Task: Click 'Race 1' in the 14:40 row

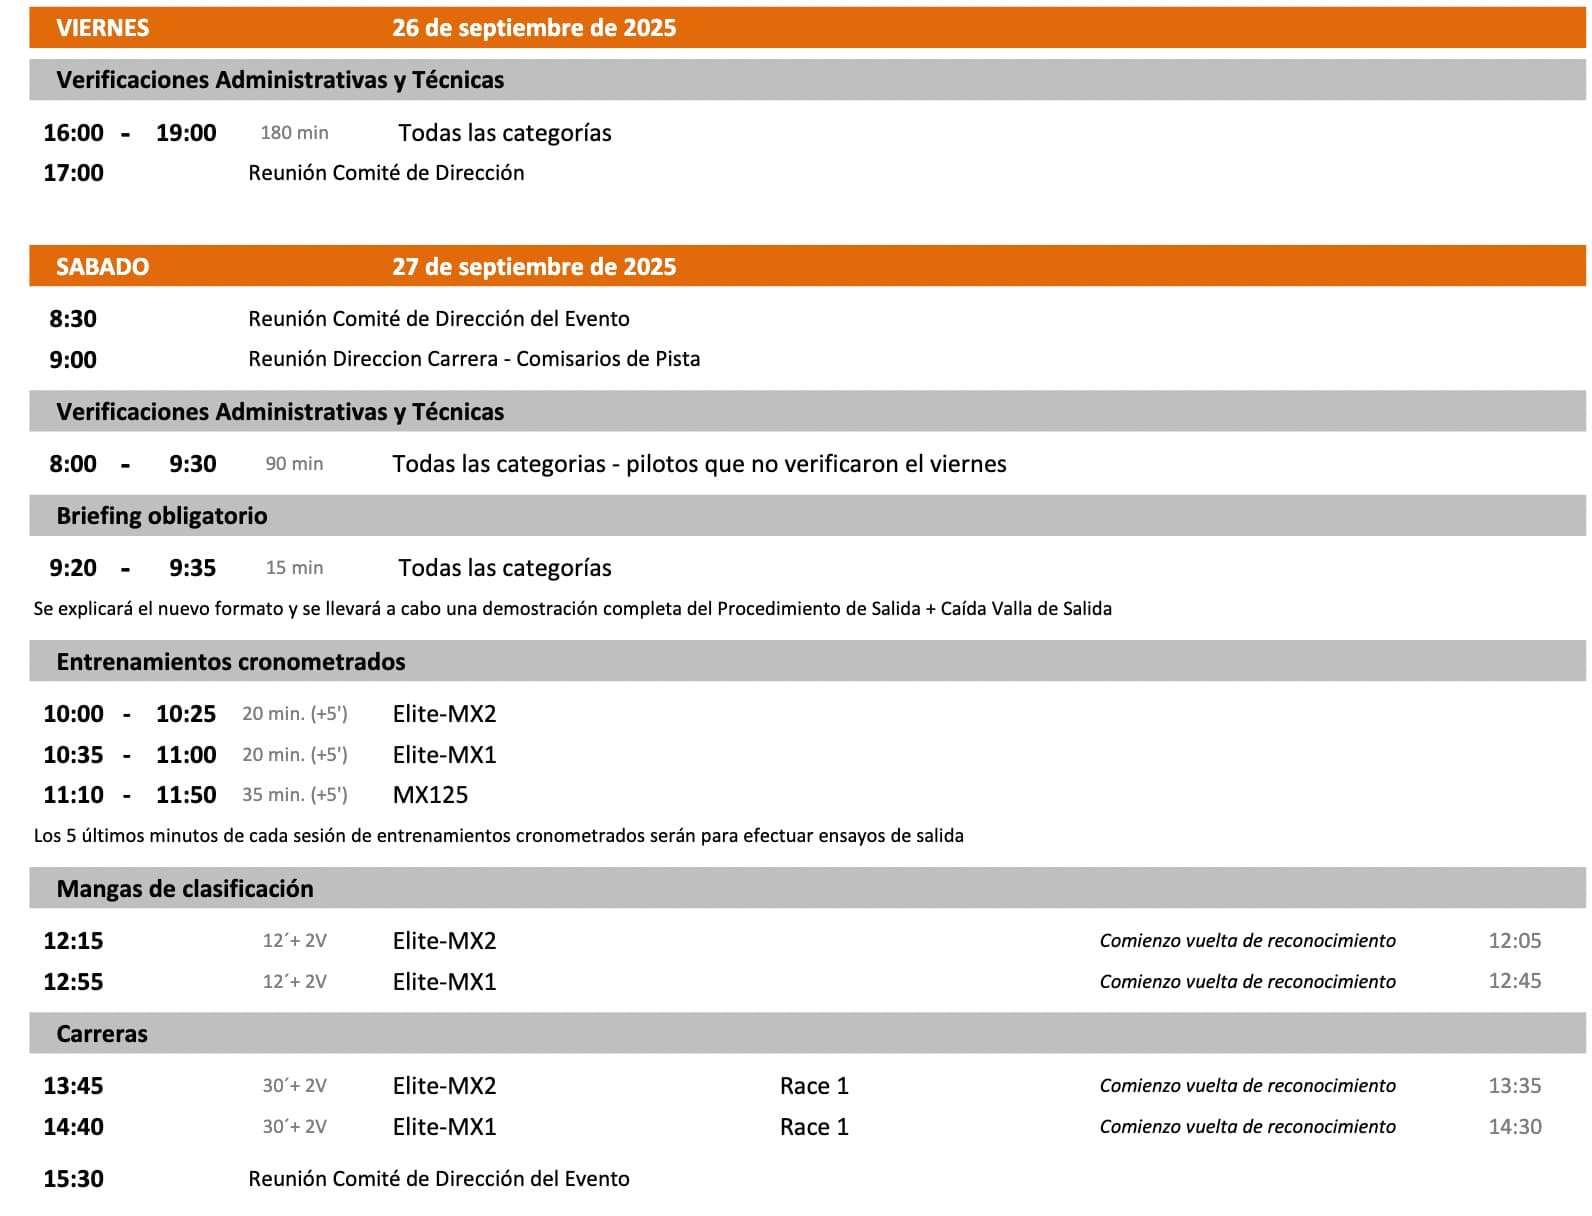Action: (x=814, y=1127)
